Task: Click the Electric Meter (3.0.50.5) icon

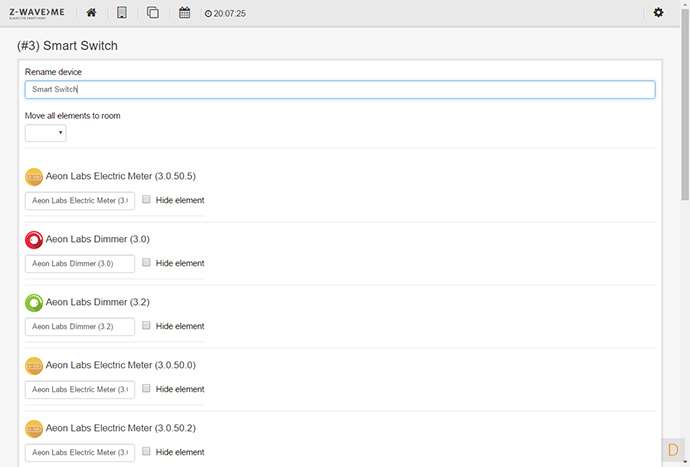Action: pyautogui.click(x=34, y=177)
